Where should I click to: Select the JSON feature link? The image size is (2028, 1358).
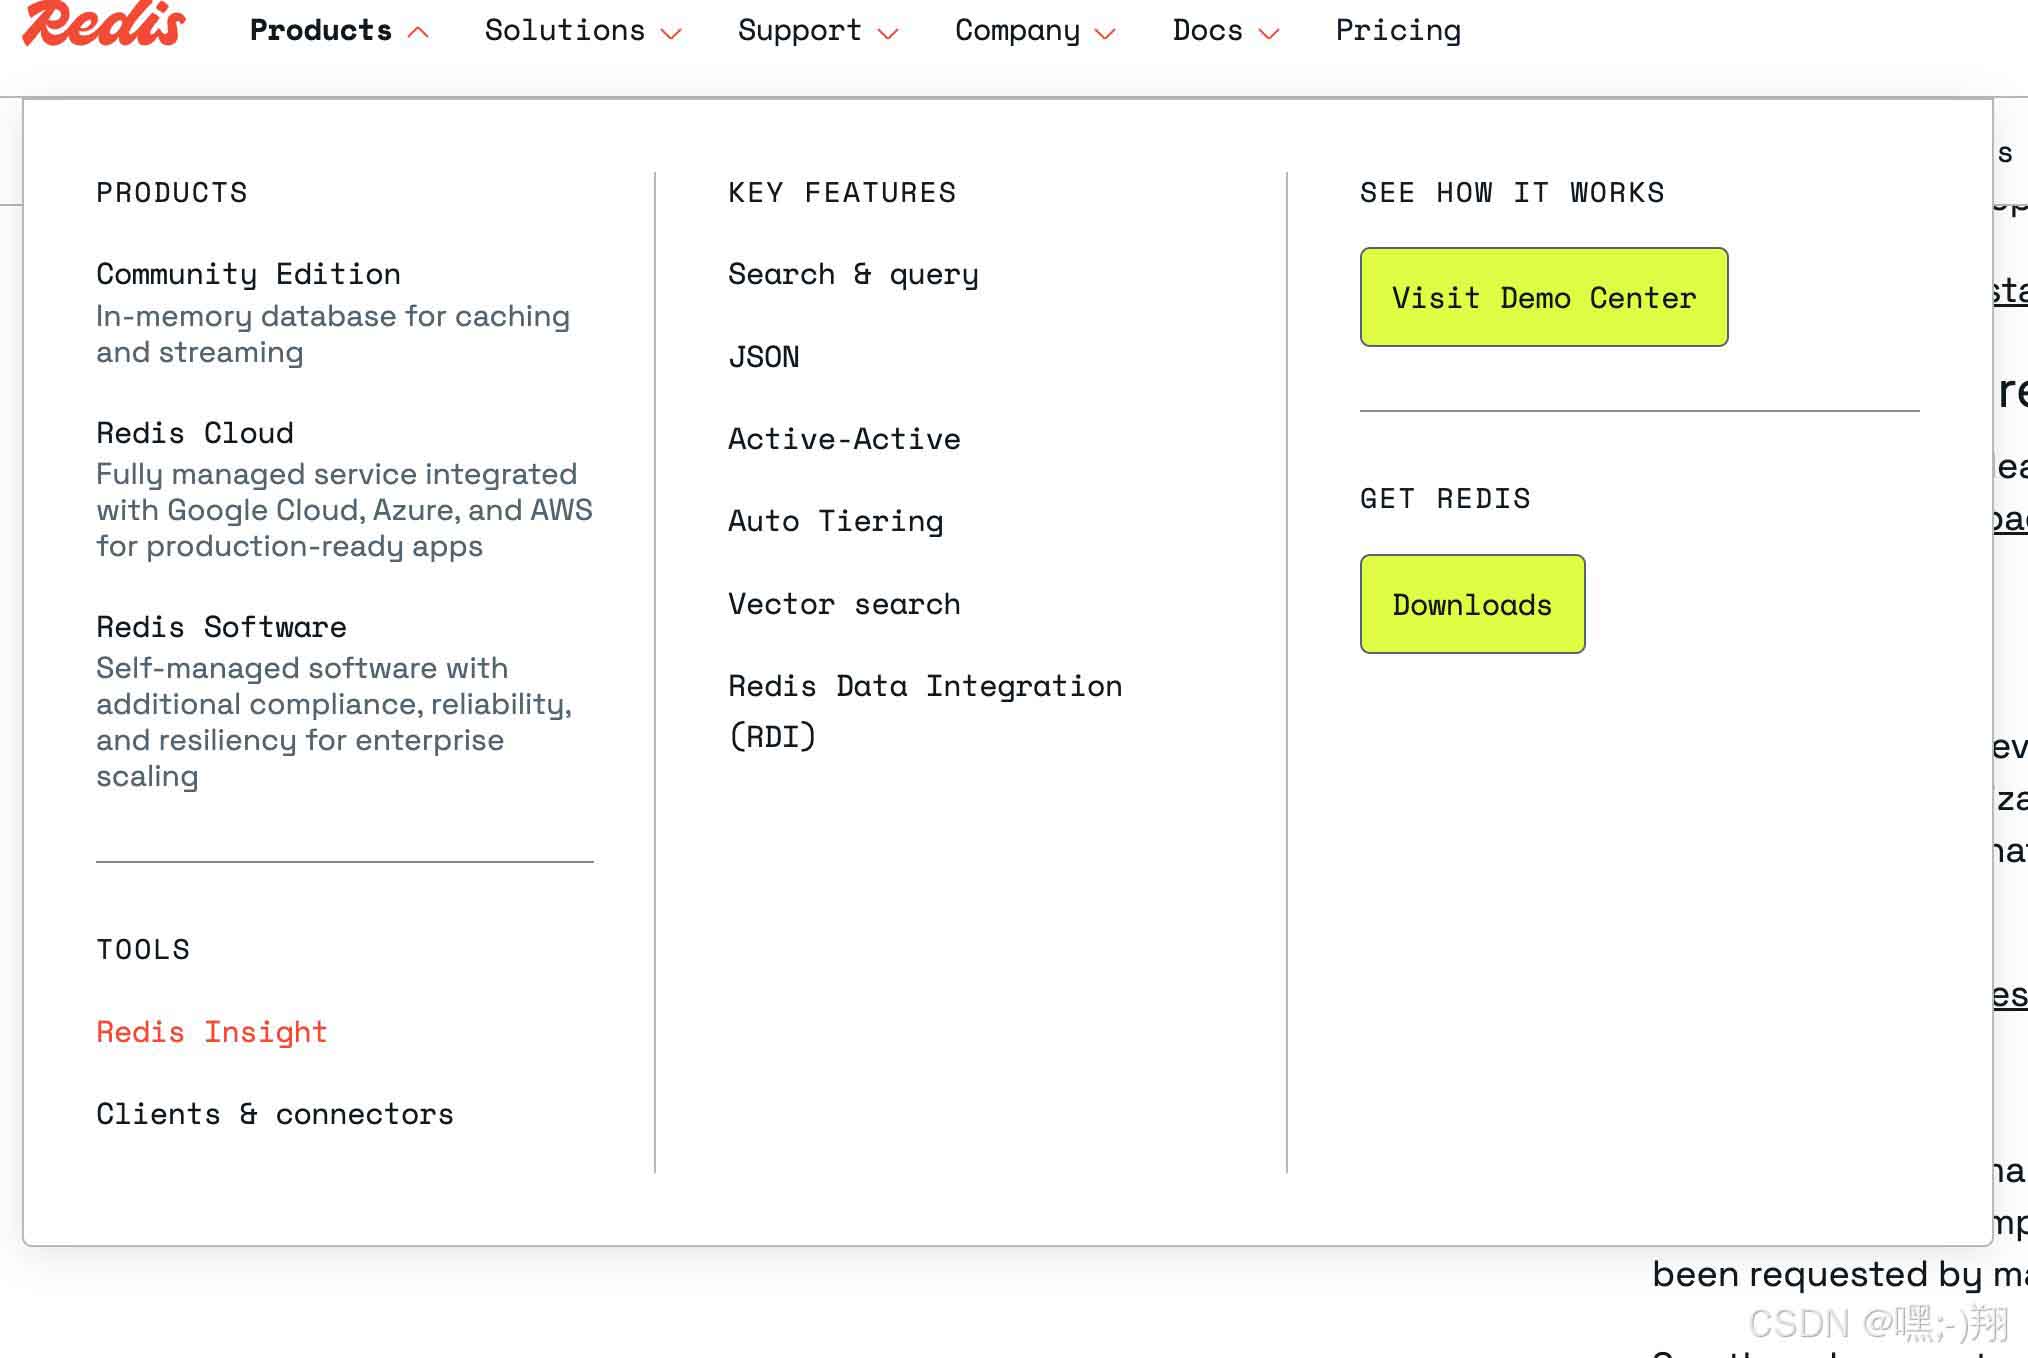tap(764, 357)
